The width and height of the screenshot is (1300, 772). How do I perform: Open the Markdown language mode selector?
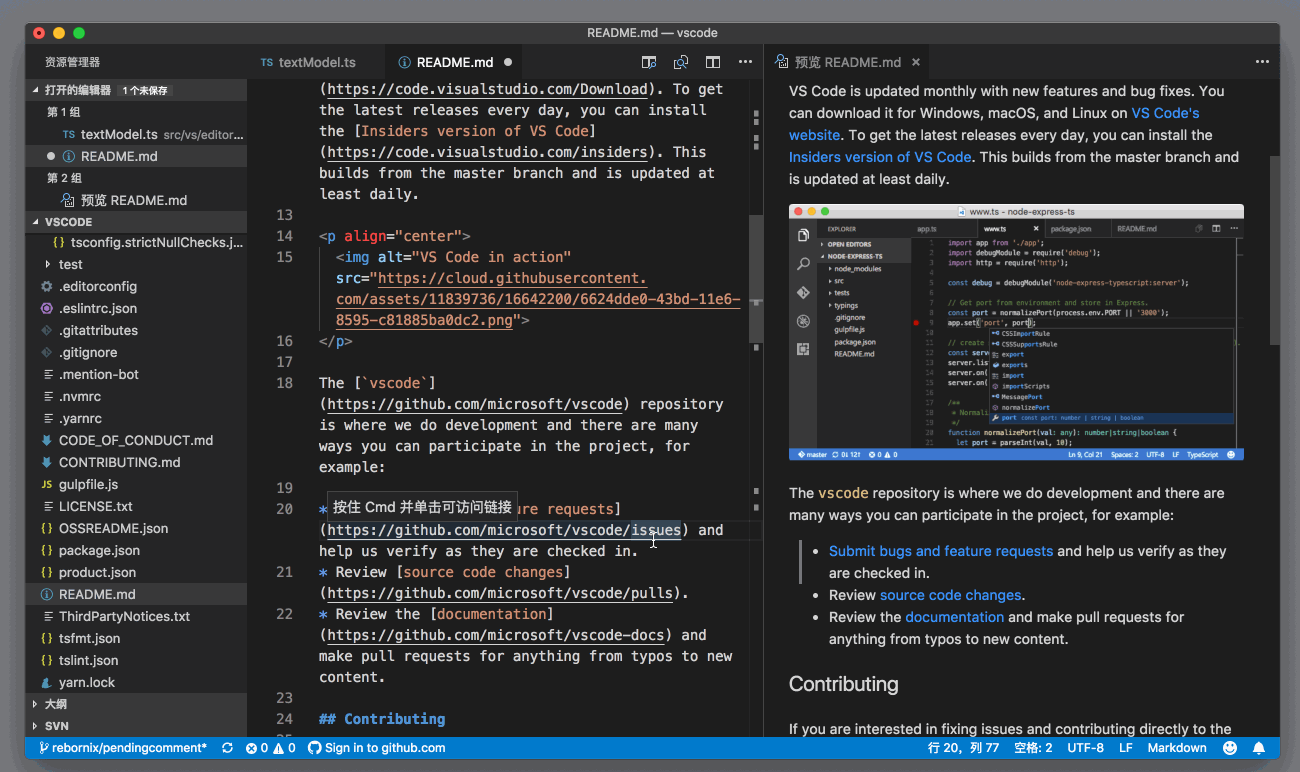pyautogui.click(x=1177, y=747)
